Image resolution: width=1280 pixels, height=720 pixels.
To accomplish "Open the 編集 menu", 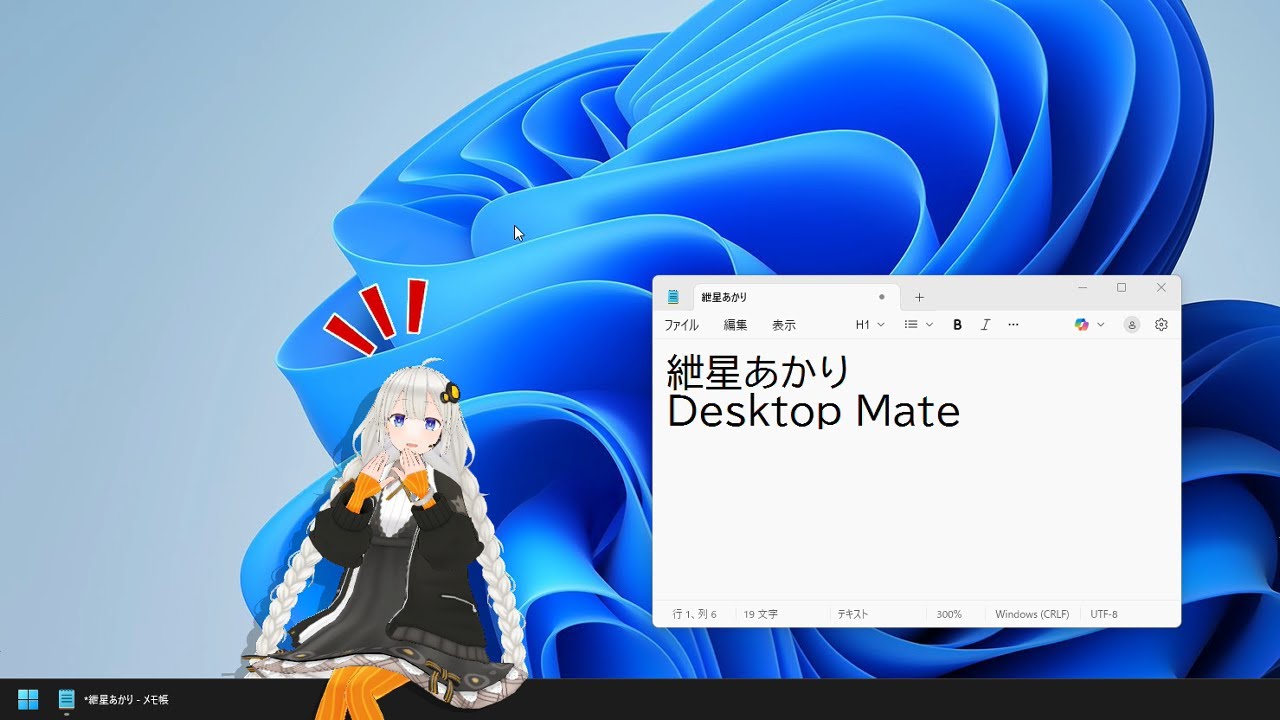I will coord(735,325).
